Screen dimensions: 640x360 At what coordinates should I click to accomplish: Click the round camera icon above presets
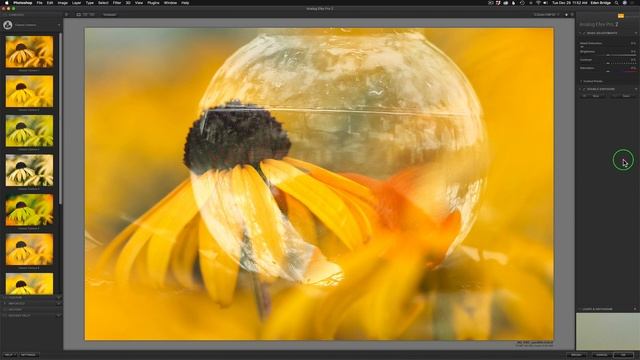point(8,25)
